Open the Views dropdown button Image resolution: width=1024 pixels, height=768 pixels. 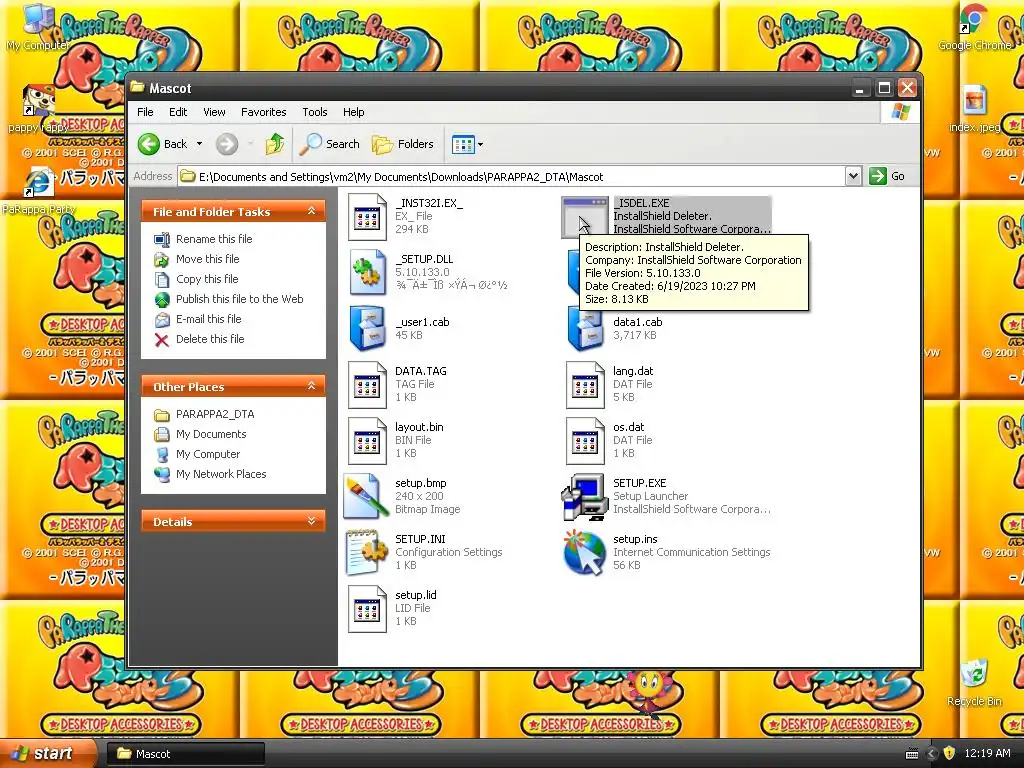468,144
